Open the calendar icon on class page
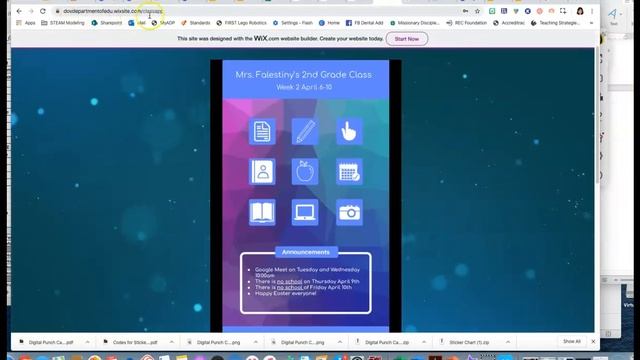 tap(349, 171)
